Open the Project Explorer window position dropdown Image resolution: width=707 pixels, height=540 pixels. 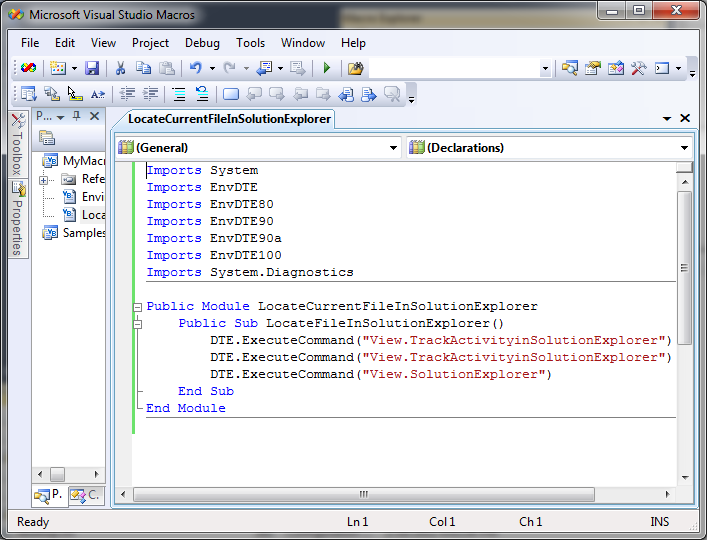click(x=60, y=117)
